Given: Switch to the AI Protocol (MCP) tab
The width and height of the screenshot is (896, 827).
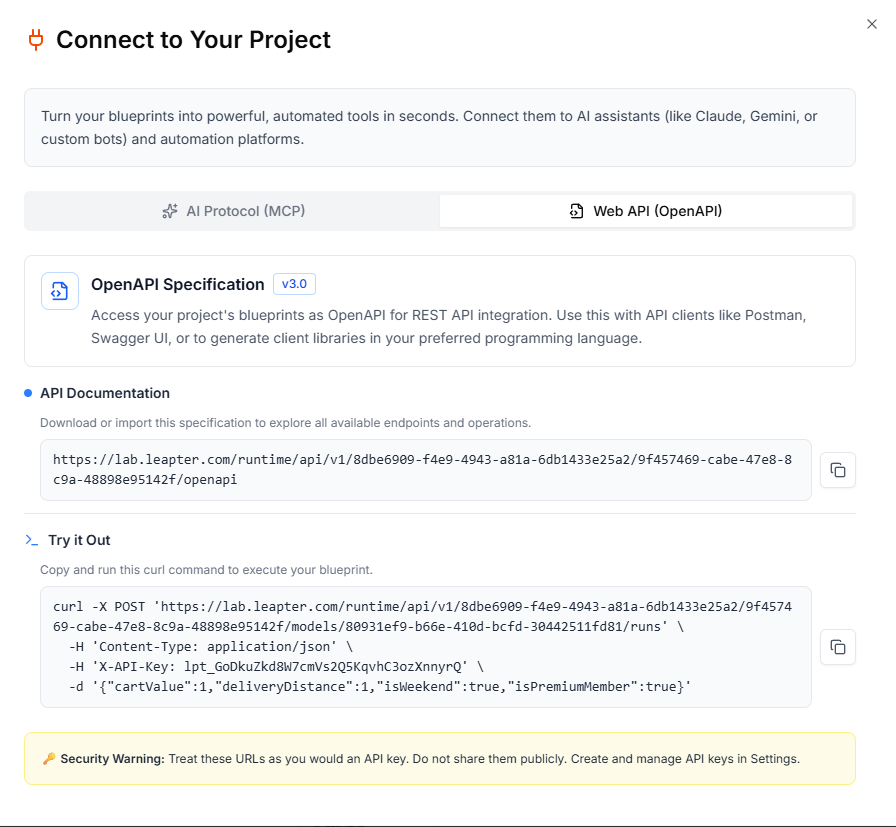Looking at the screenshot, I should coord(232,210).
